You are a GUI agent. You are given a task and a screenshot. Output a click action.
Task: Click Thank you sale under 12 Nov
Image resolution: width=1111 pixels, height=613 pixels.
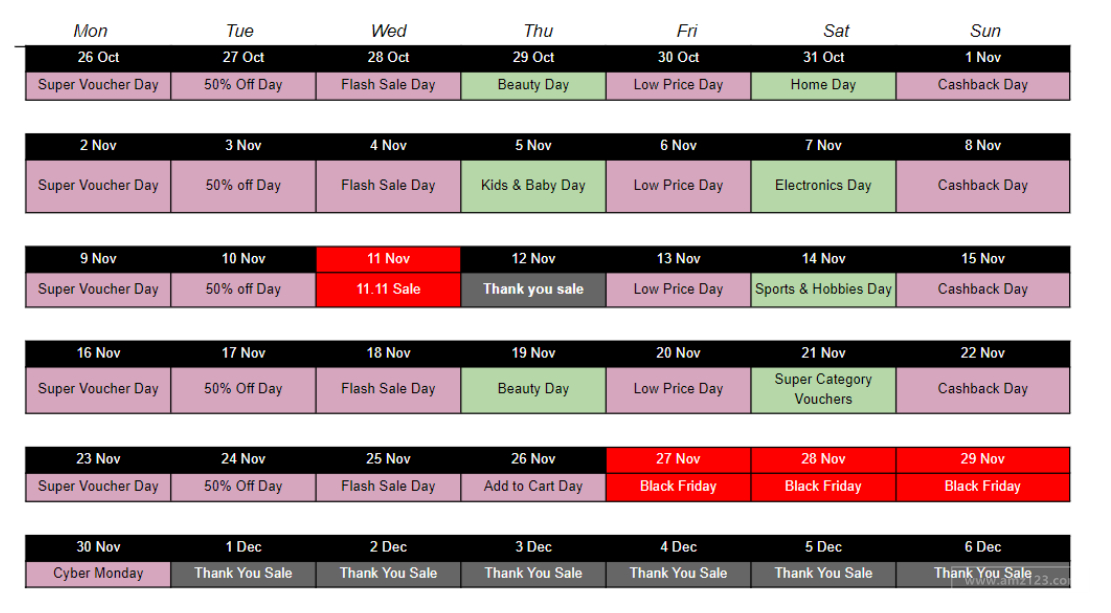533,289
